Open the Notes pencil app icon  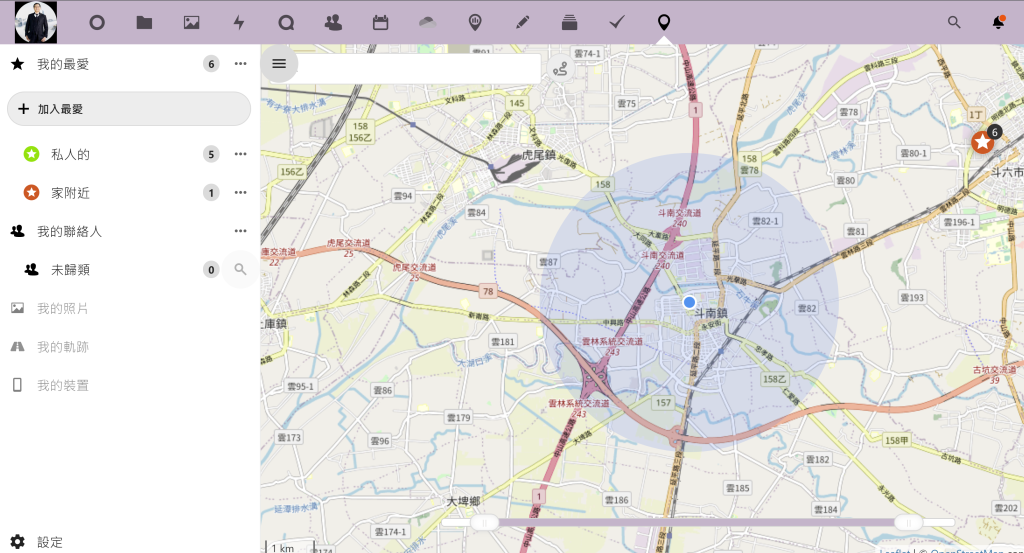pos(522,23)
